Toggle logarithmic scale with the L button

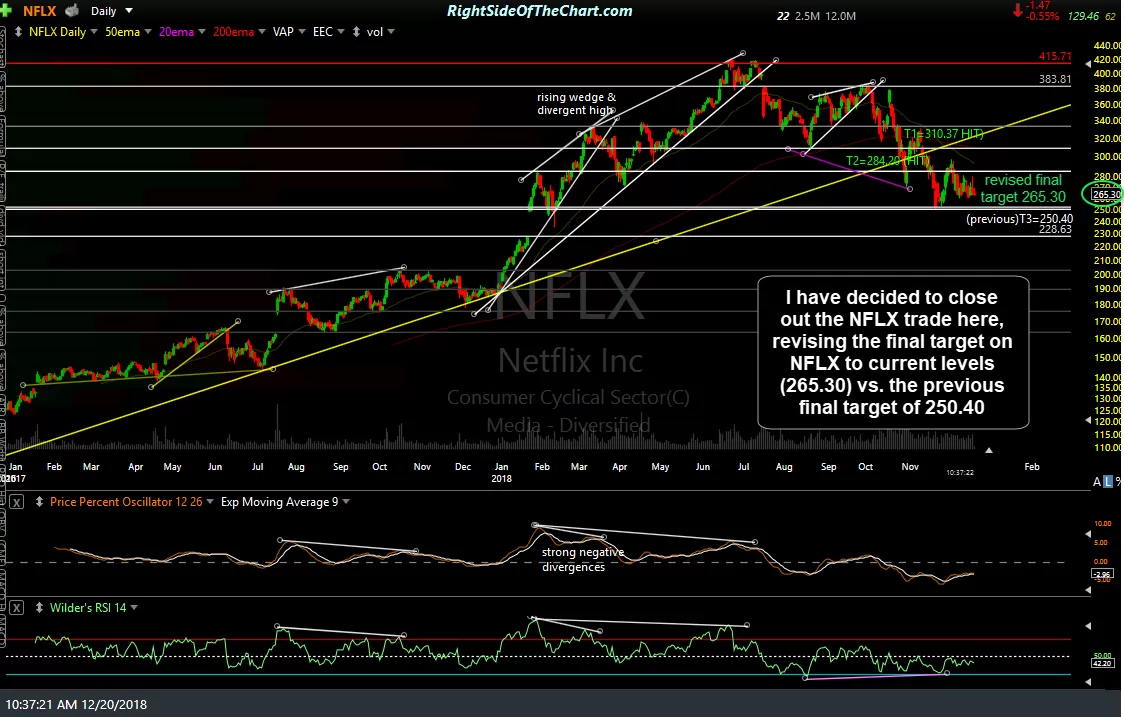pos(1108,482)
